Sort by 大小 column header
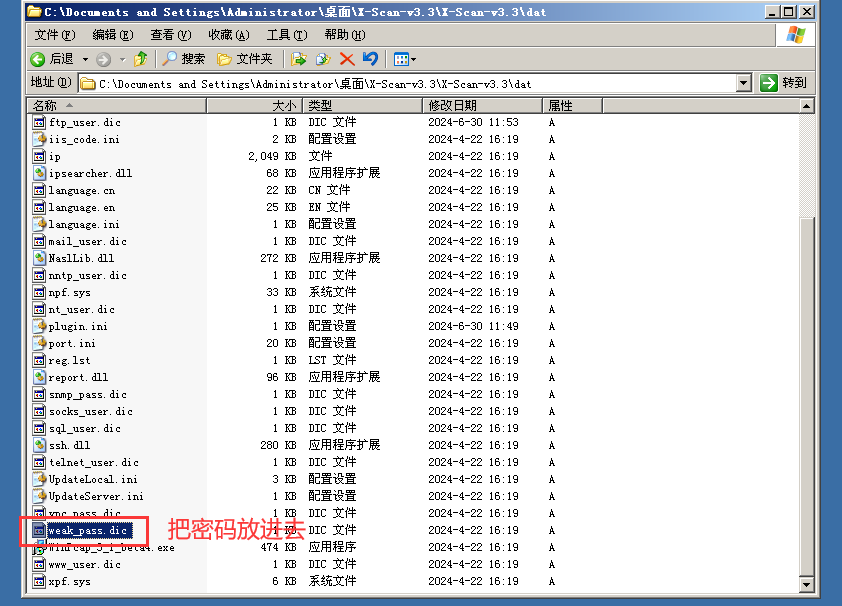The height and width of the screenshot is (606, 842). click(255, 106)
